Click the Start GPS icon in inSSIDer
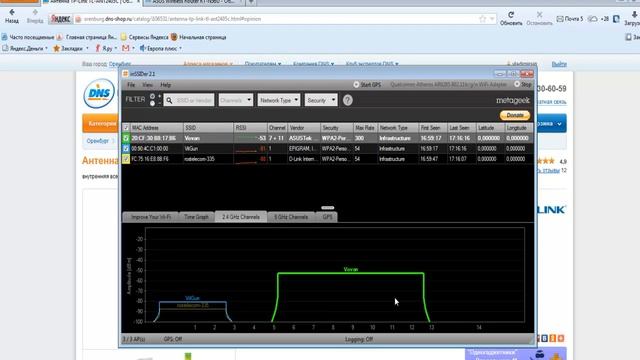The width and height of the screenshot is (640, 360). pos(356,84)
